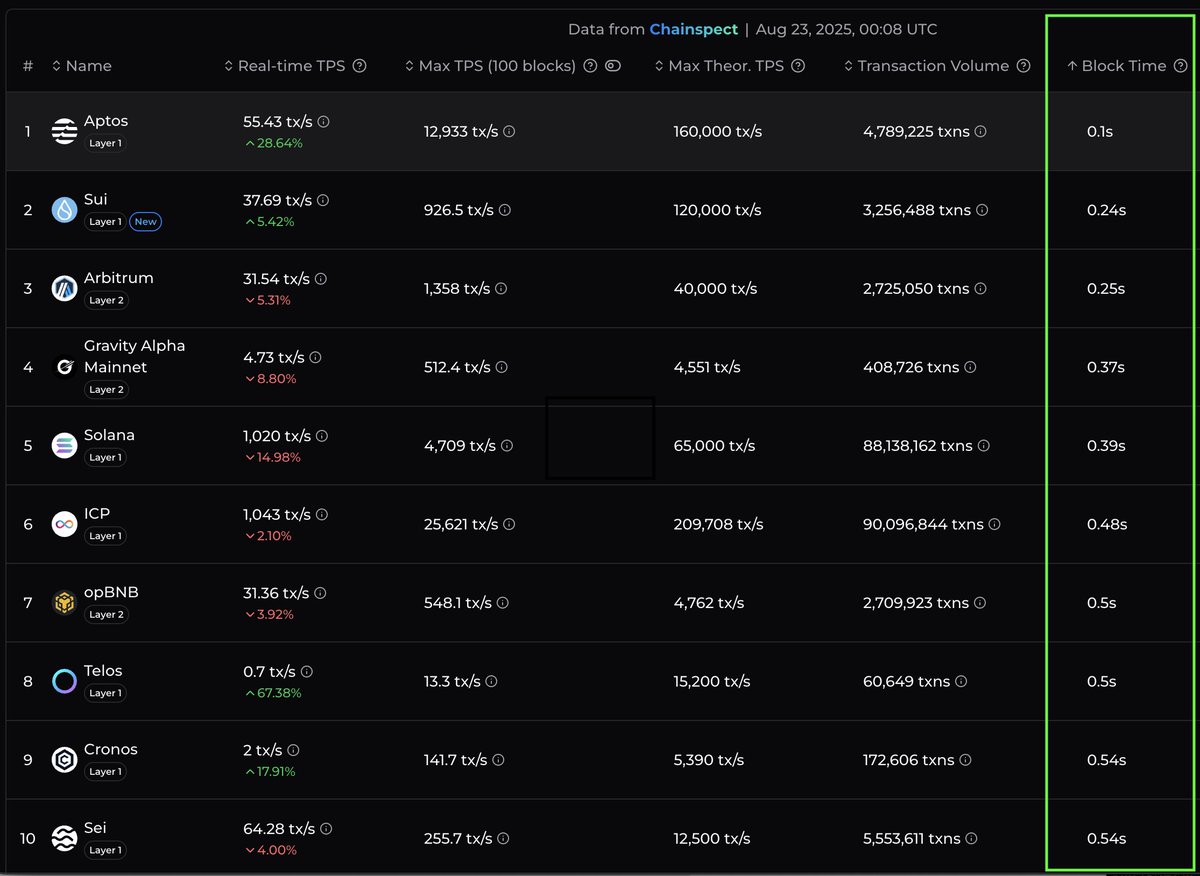Open help icon beside Max TPS (100 blocks)
This screenshot has height=876, width=1200.
click(x=590, y=66)
